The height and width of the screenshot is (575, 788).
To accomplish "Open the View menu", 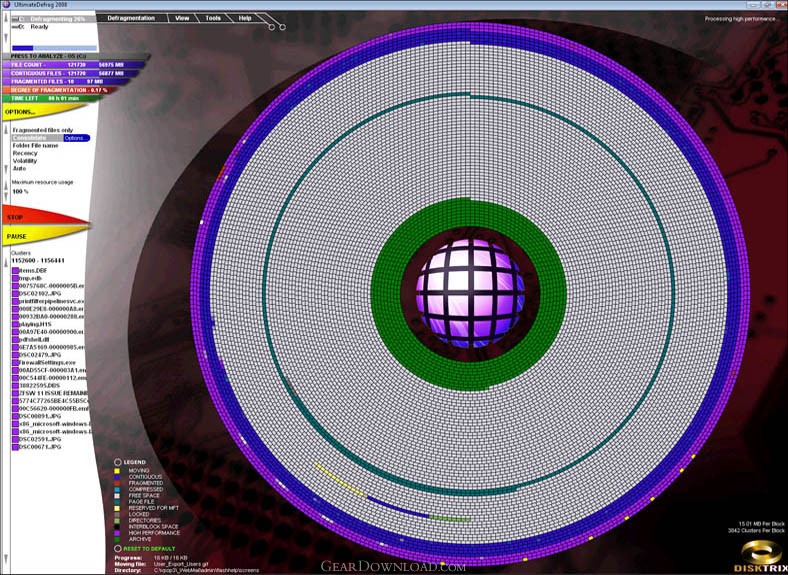I will coord(182,18).
